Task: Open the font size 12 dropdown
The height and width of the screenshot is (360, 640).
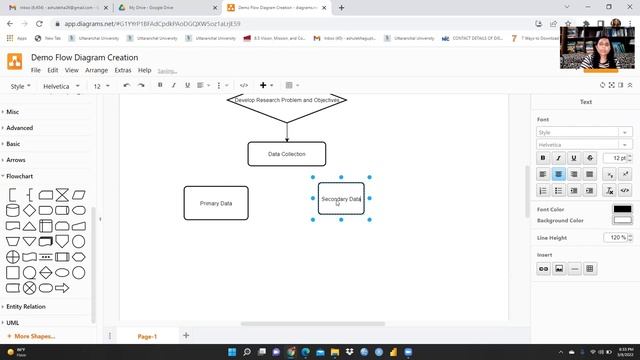Action: (x=102, y=86)
